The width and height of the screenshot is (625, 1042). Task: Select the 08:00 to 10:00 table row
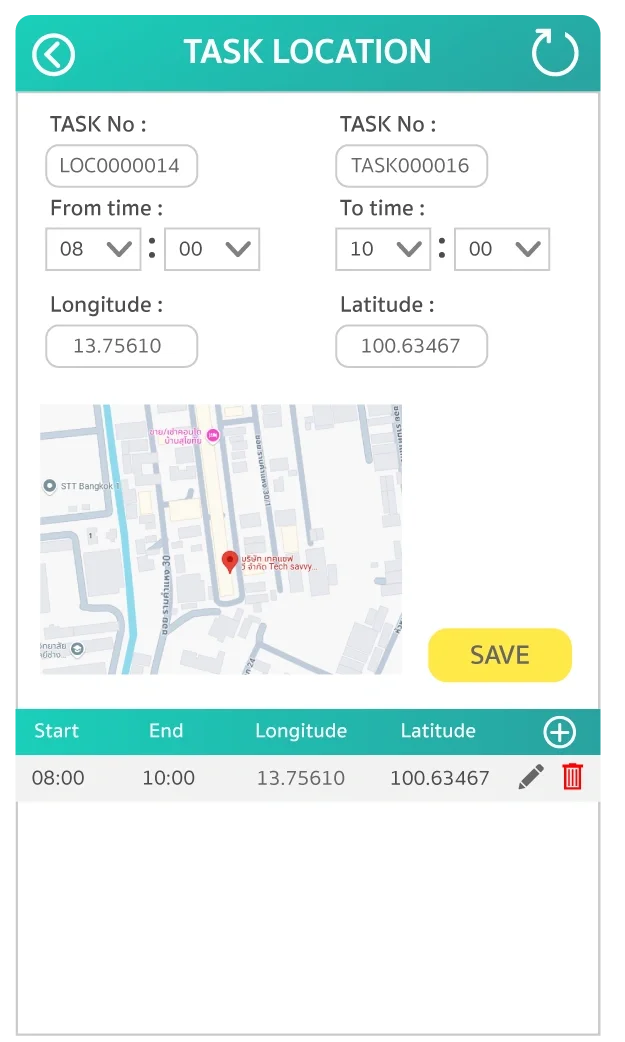260,778
